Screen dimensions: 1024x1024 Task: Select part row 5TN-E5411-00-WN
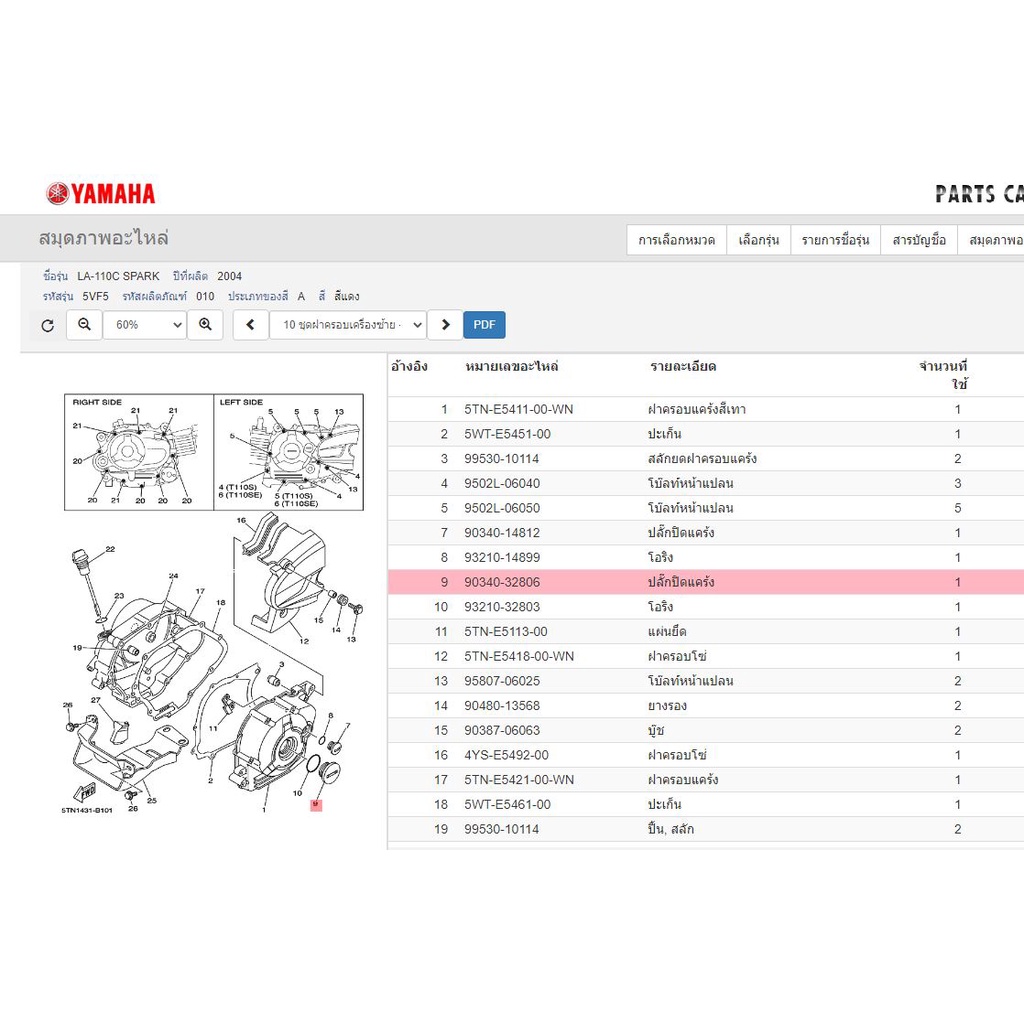point(705,409)
